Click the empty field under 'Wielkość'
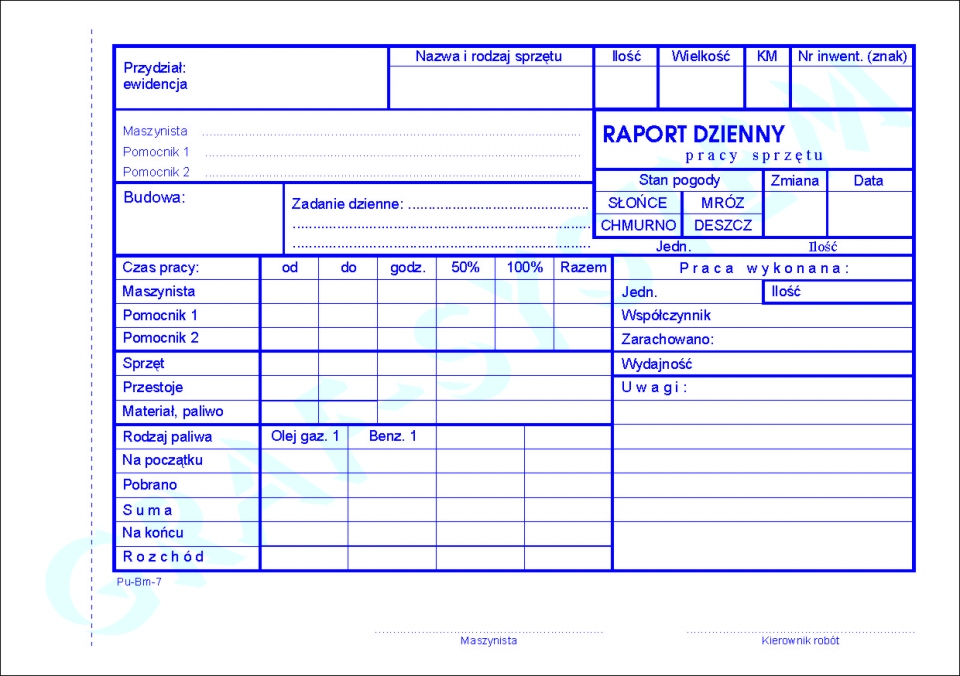 701,87
